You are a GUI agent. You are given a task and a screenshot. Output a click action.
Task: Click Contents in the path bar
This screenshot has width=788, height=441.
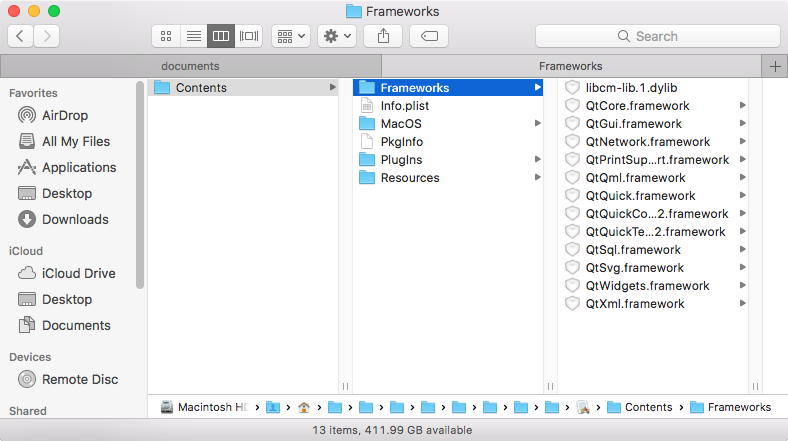640,407
